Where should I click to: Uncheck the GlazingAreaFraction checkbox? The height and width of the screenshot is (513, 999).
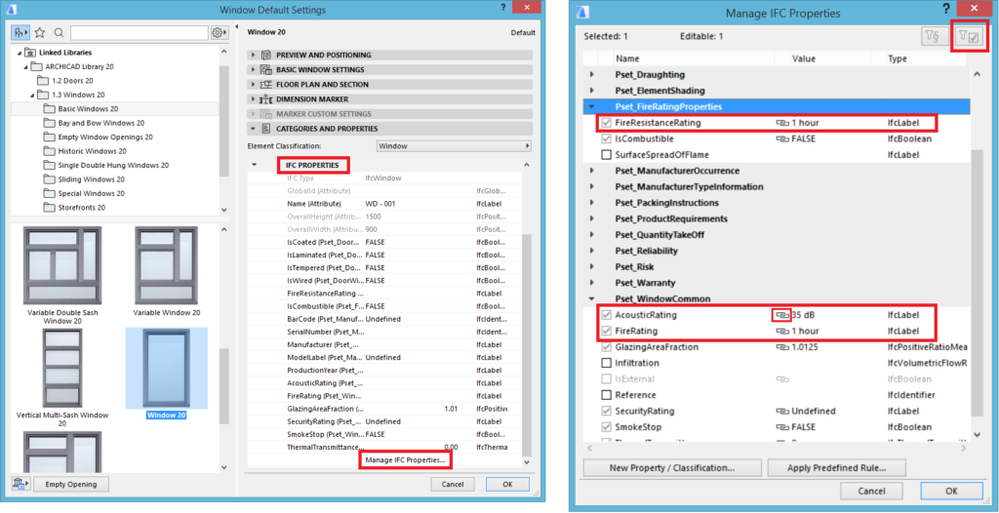coord(607,347)
